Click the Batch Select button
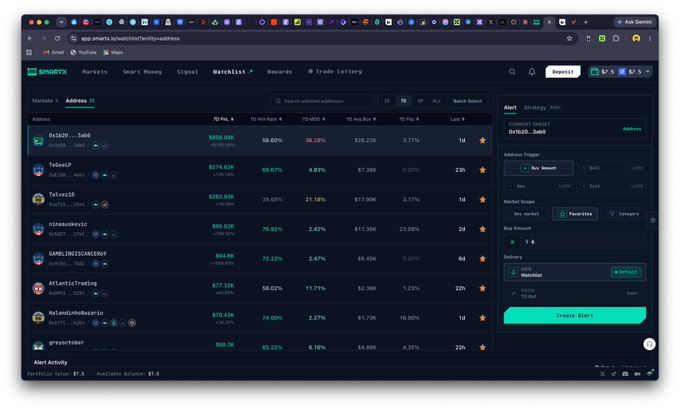This screenshot has width=680, height=409. 468,101
